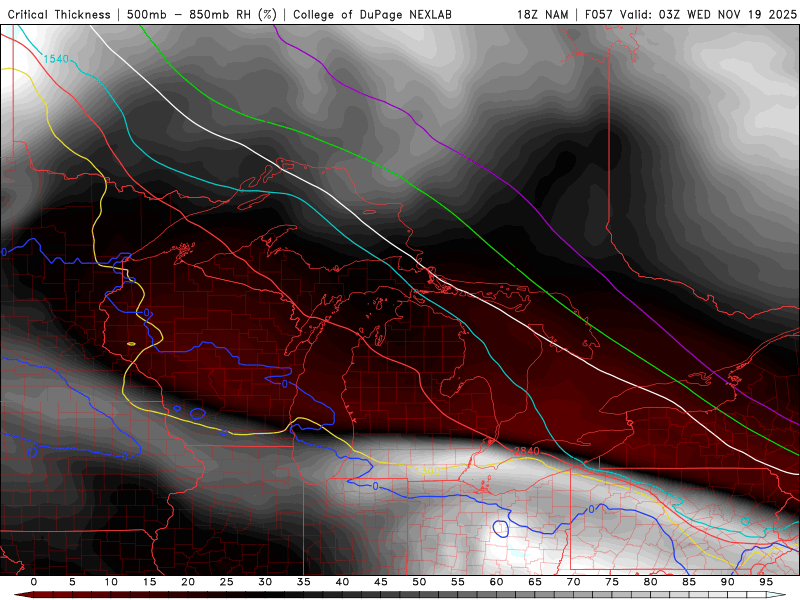The height and width of the screenshot is (600, 800).
Task: Click the "15" value on the color scale
Action: [149, 582]
